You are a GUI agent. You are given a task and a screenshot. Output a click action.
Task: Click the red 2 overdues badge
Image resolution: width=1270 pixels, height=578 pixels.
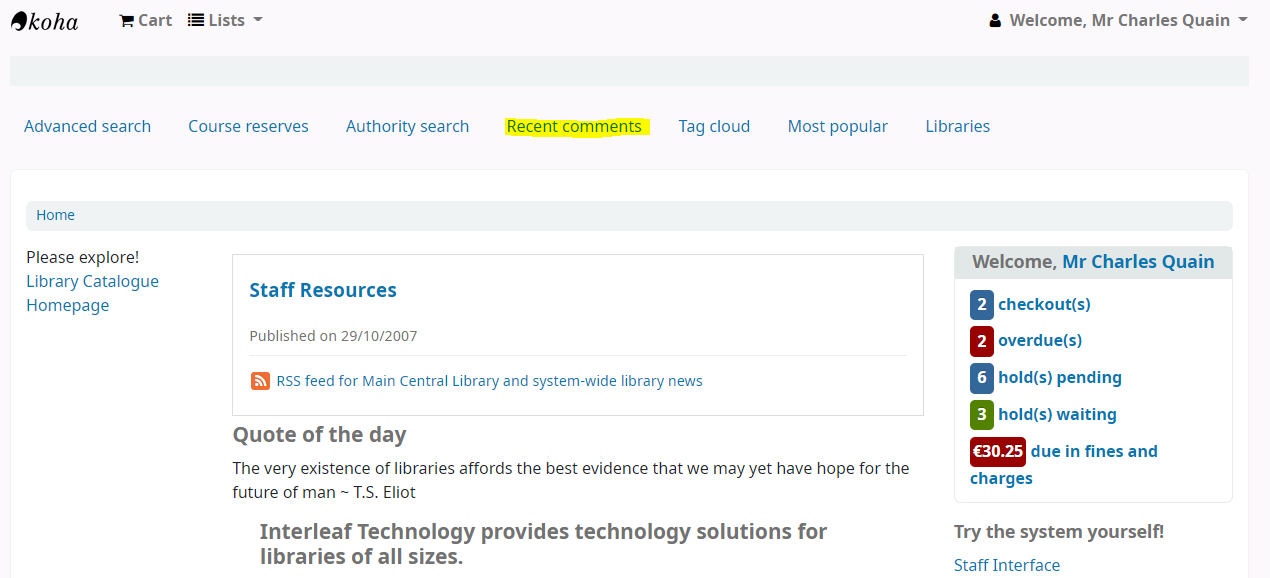pyautogui.click(x=982, y=341)
